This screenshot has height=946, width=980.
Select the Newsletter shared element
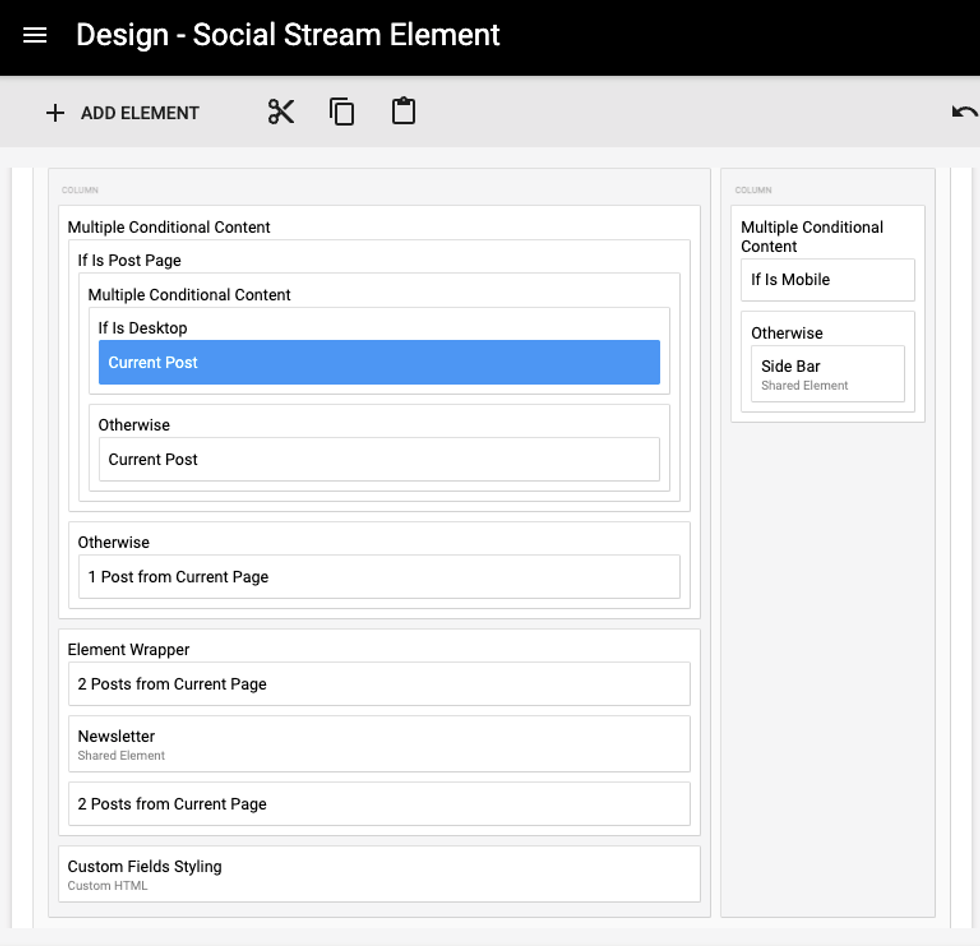(x=379, y=744)
